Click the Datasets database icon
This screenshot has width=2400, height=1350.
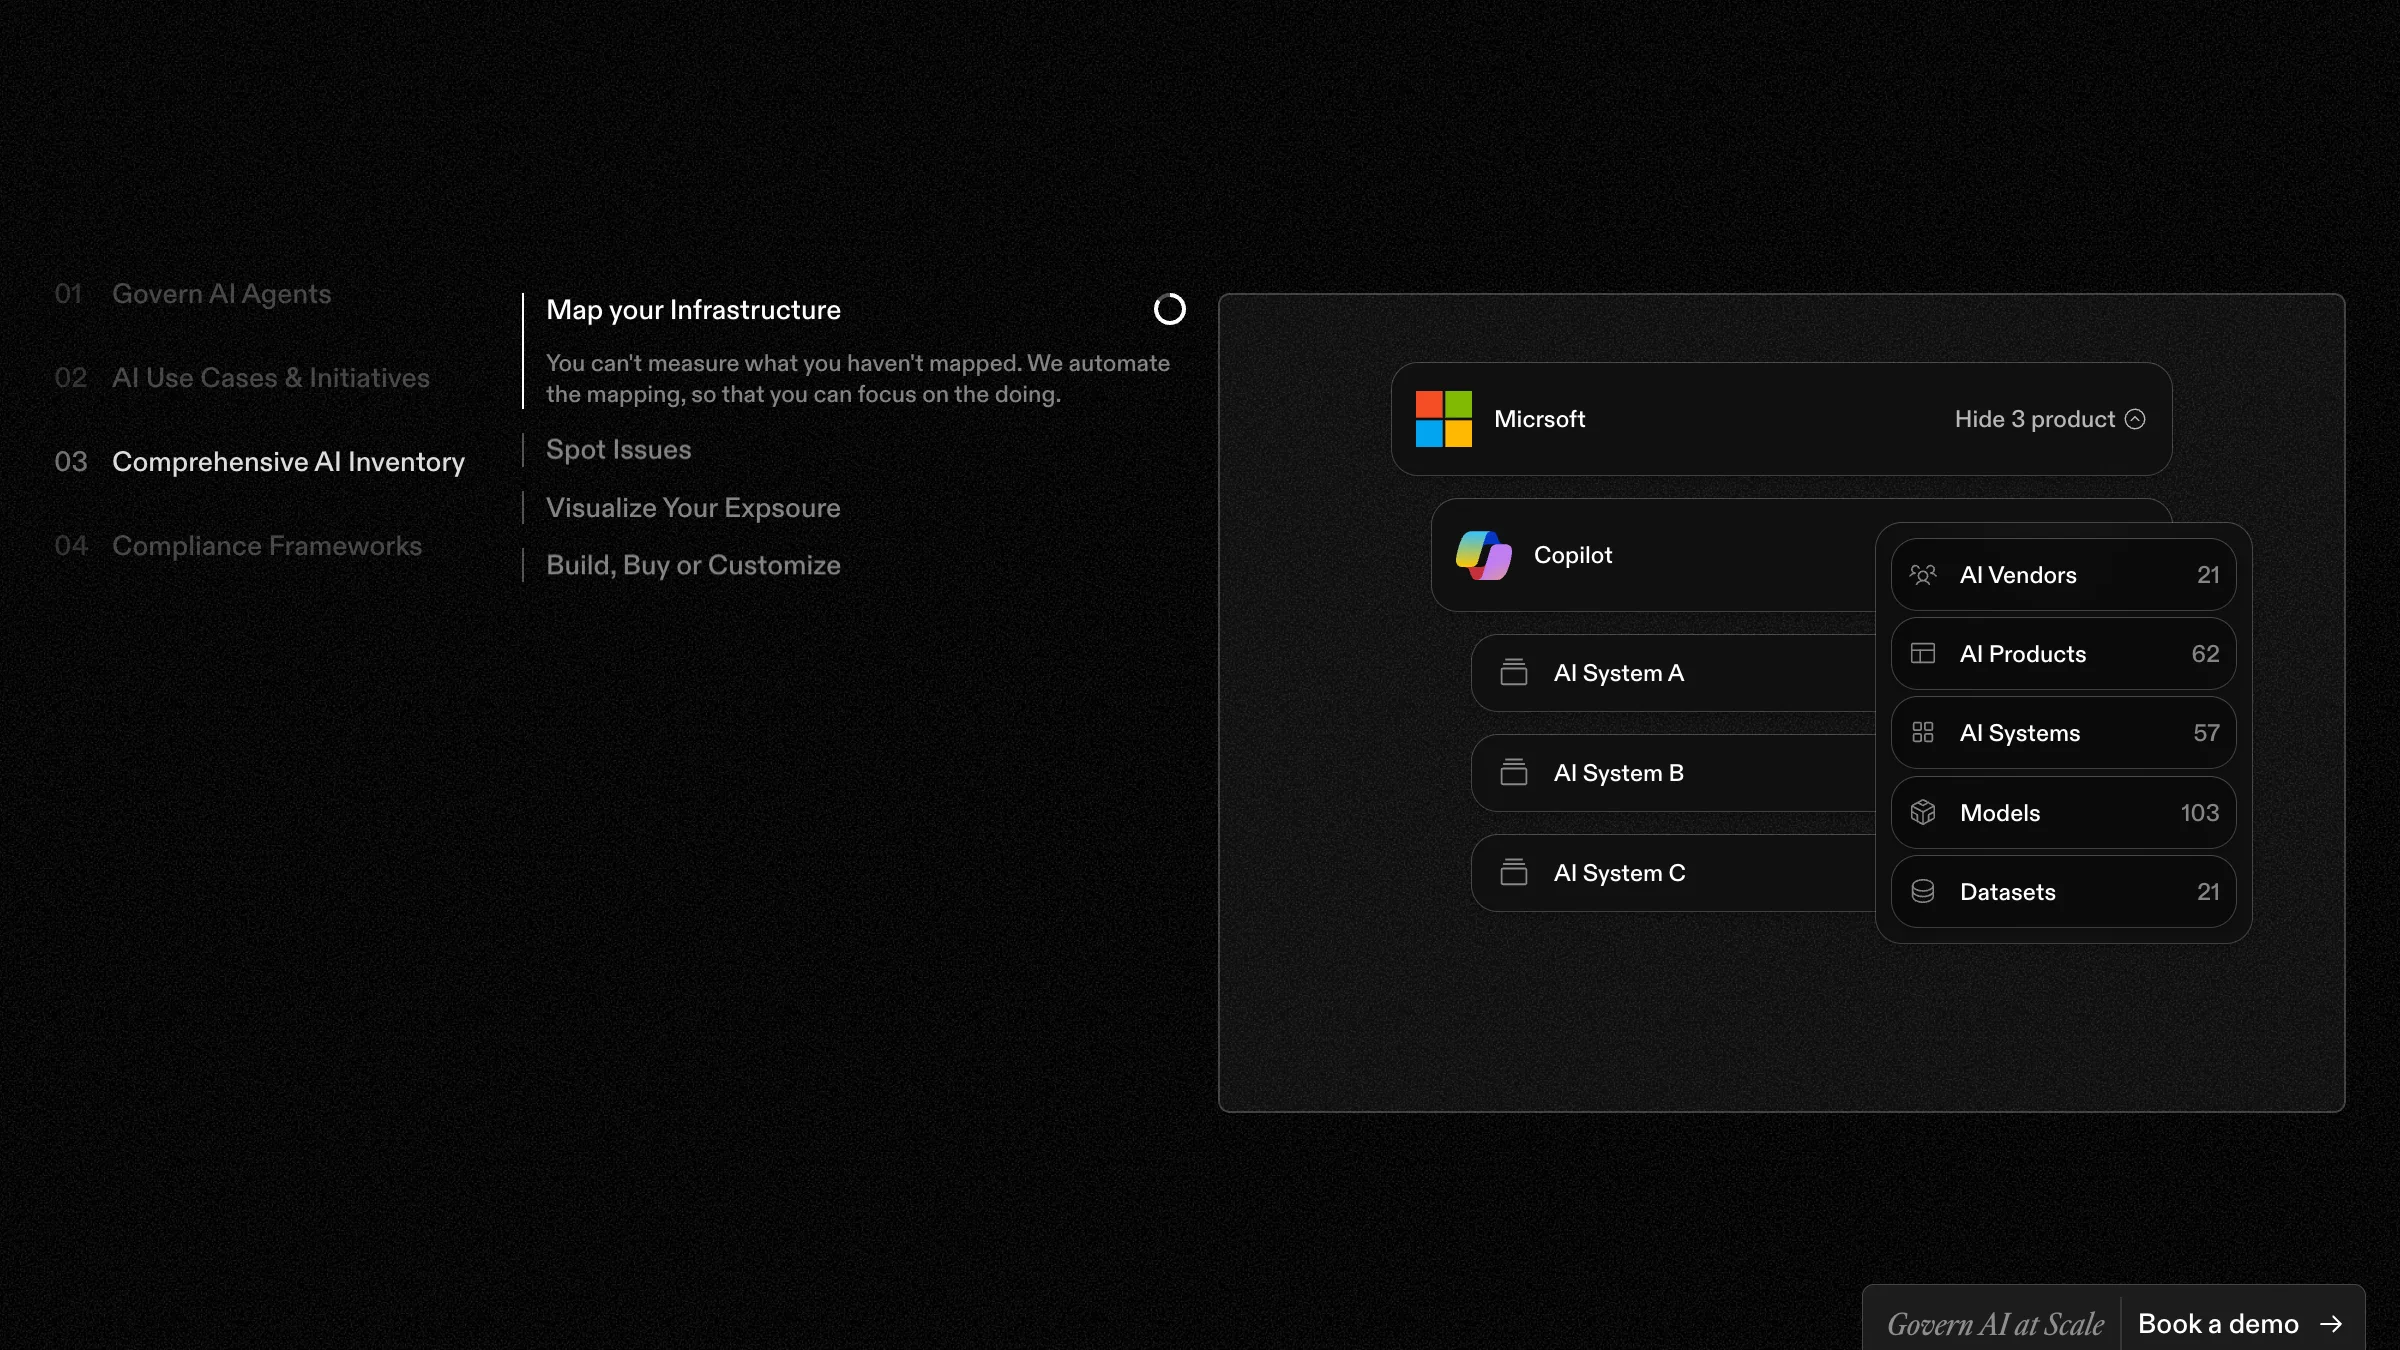(1922, 892)
